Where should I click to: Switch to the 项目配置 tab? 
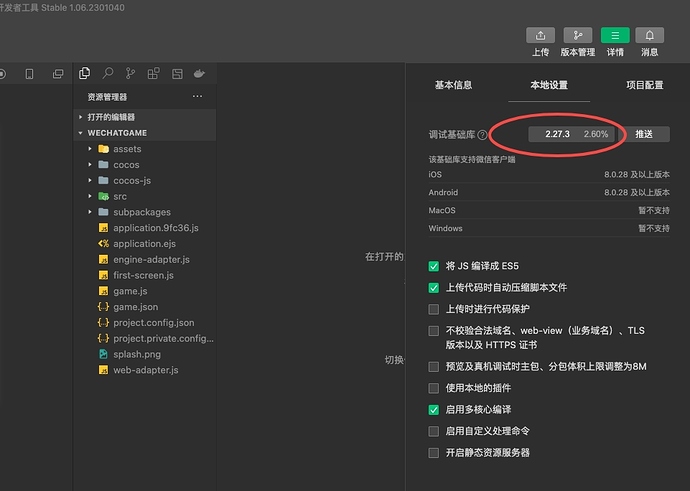645,85
